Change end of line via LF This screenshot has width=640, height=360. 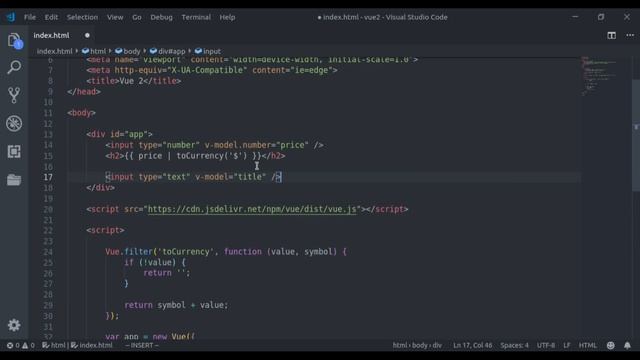(567, 345)
